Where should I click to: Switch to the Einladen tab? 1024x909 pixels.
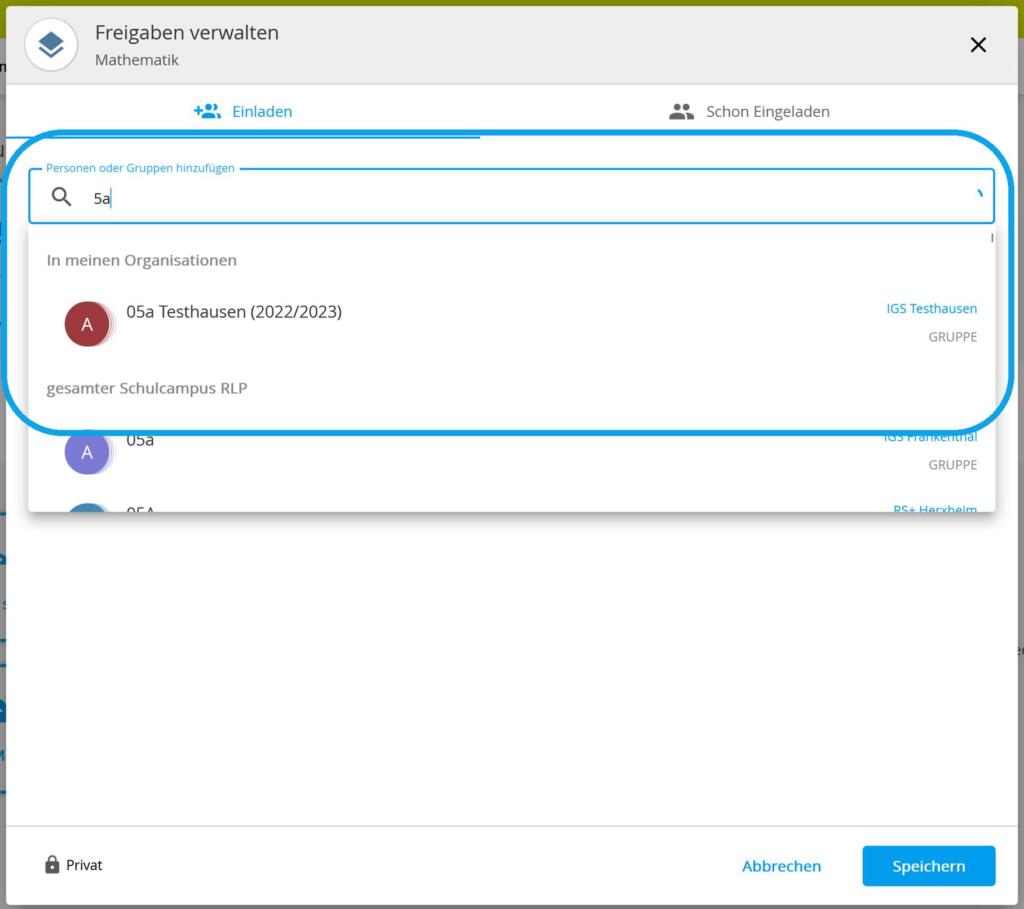pos(243,112)
